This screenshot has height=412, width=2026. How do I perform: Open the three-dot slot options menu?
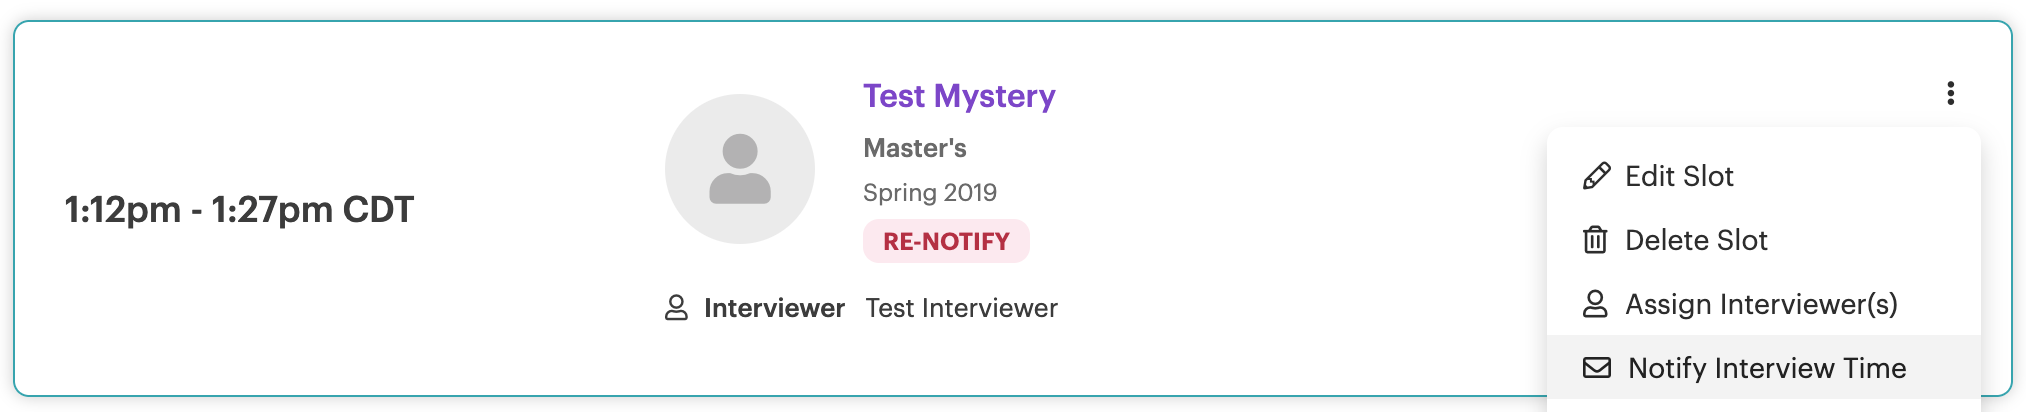tap(1950, 93)
